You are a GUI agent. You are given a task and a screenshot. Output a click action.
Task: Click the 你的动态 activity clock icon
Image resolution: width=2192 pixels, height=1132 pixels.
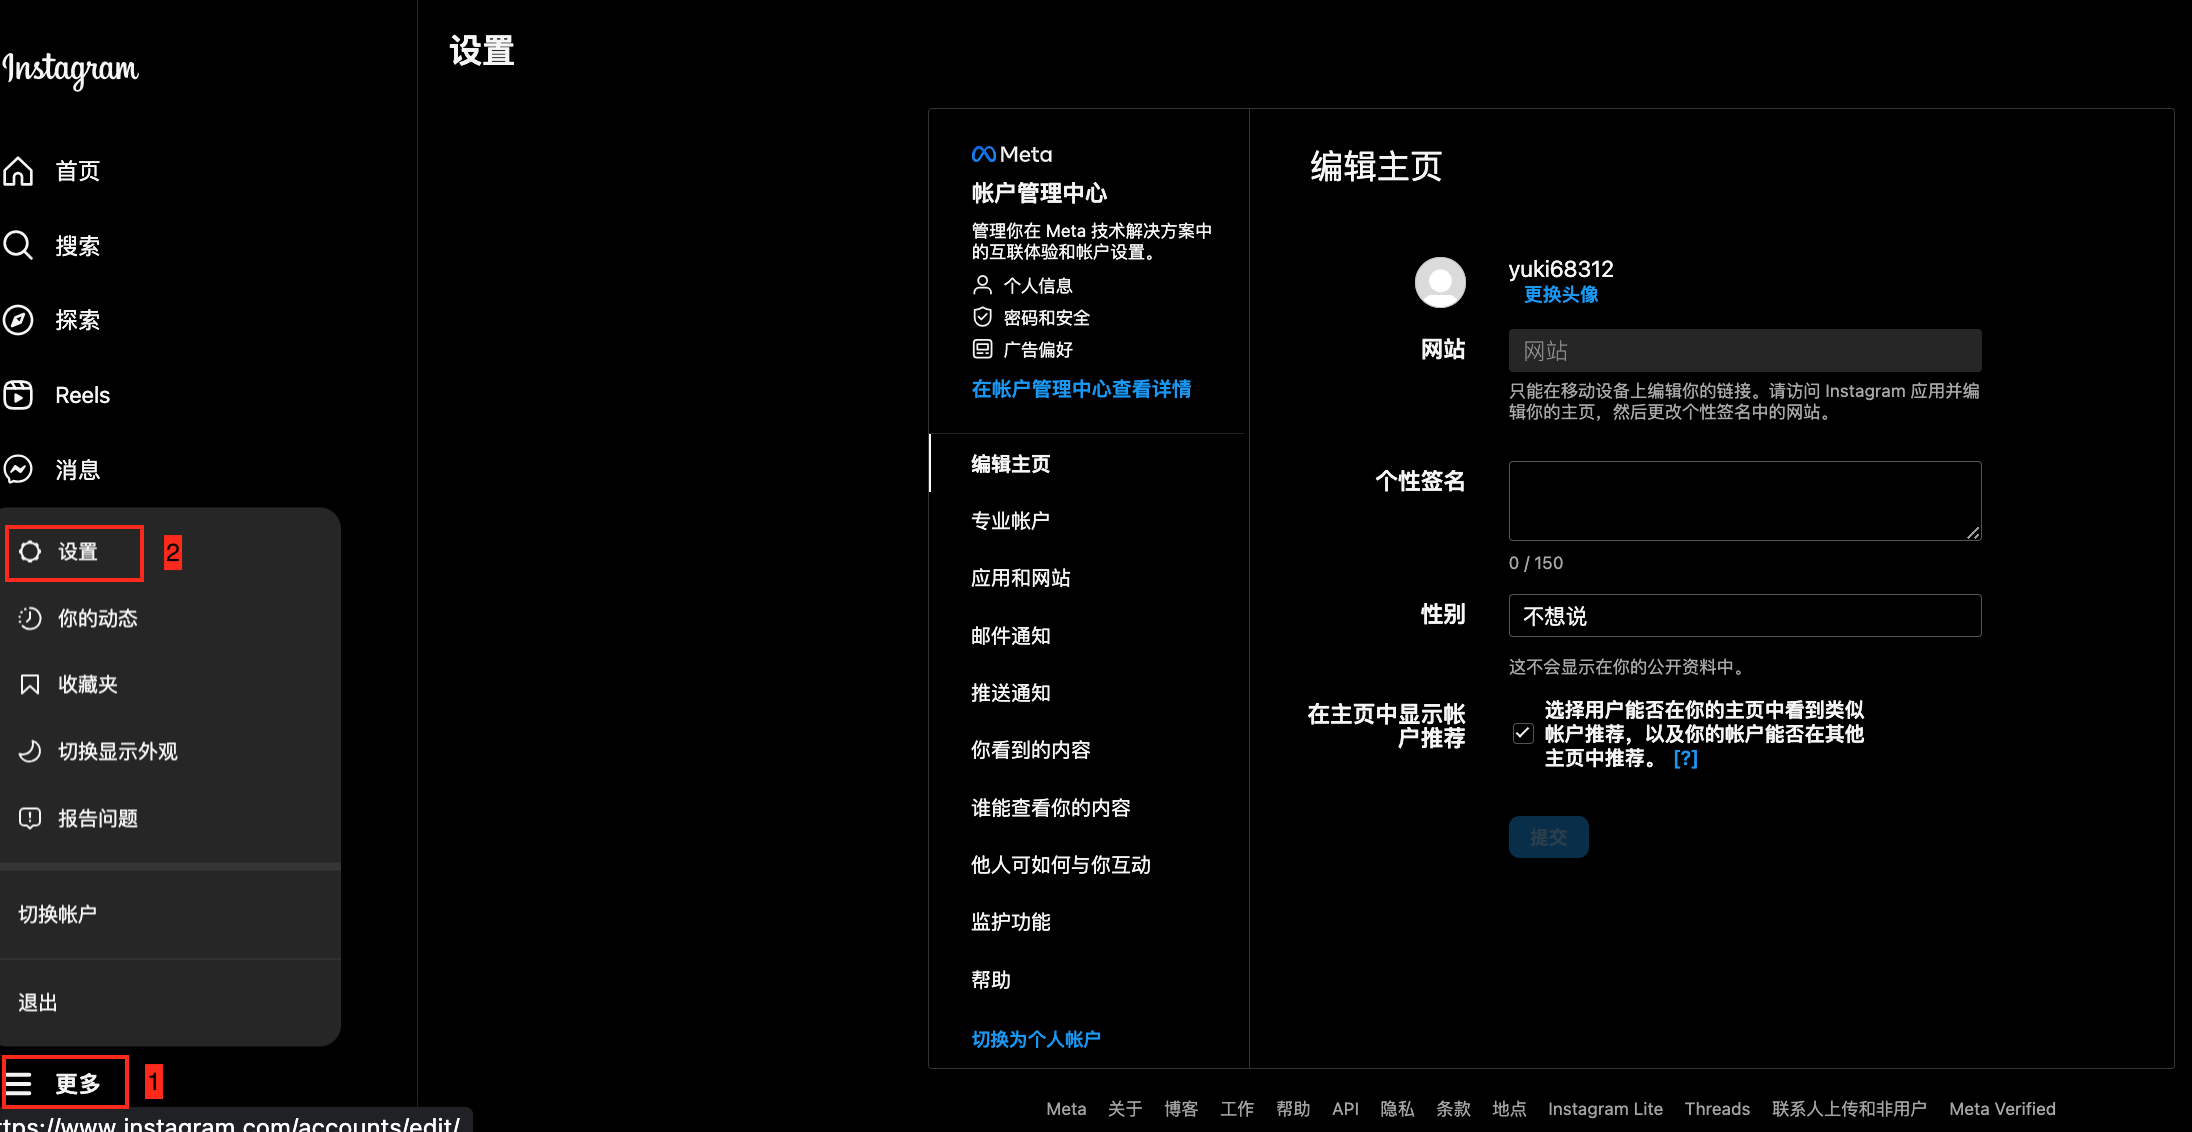pyautogui.click(x=30, y=618)
